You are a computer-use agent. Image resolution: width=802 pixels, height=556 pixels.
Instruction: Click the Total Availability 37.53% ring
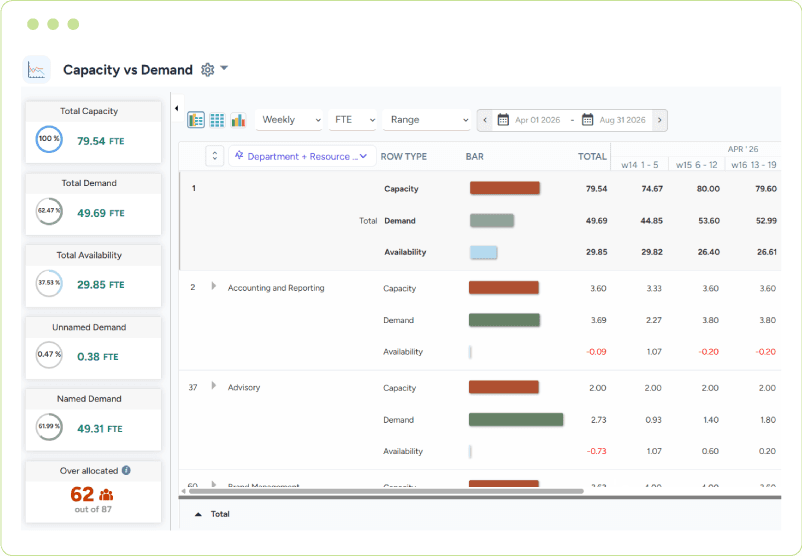(49, 283)
